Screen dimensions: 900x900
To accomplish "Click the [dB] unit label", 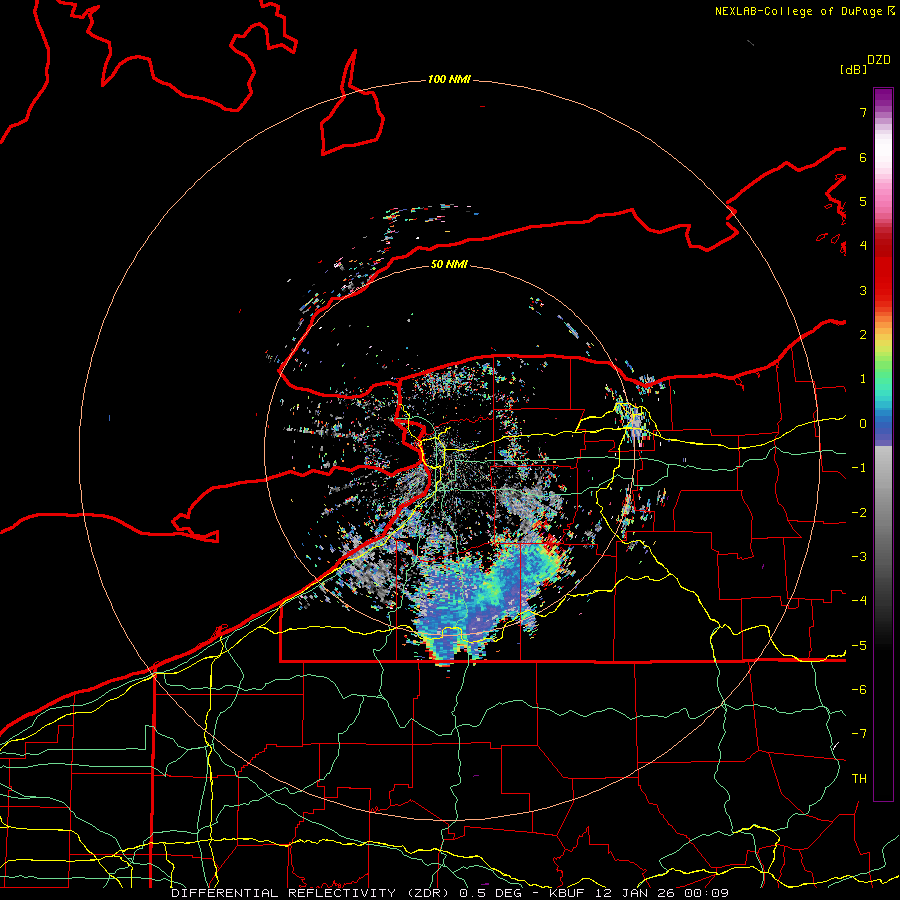I will [x=853, y=70].
